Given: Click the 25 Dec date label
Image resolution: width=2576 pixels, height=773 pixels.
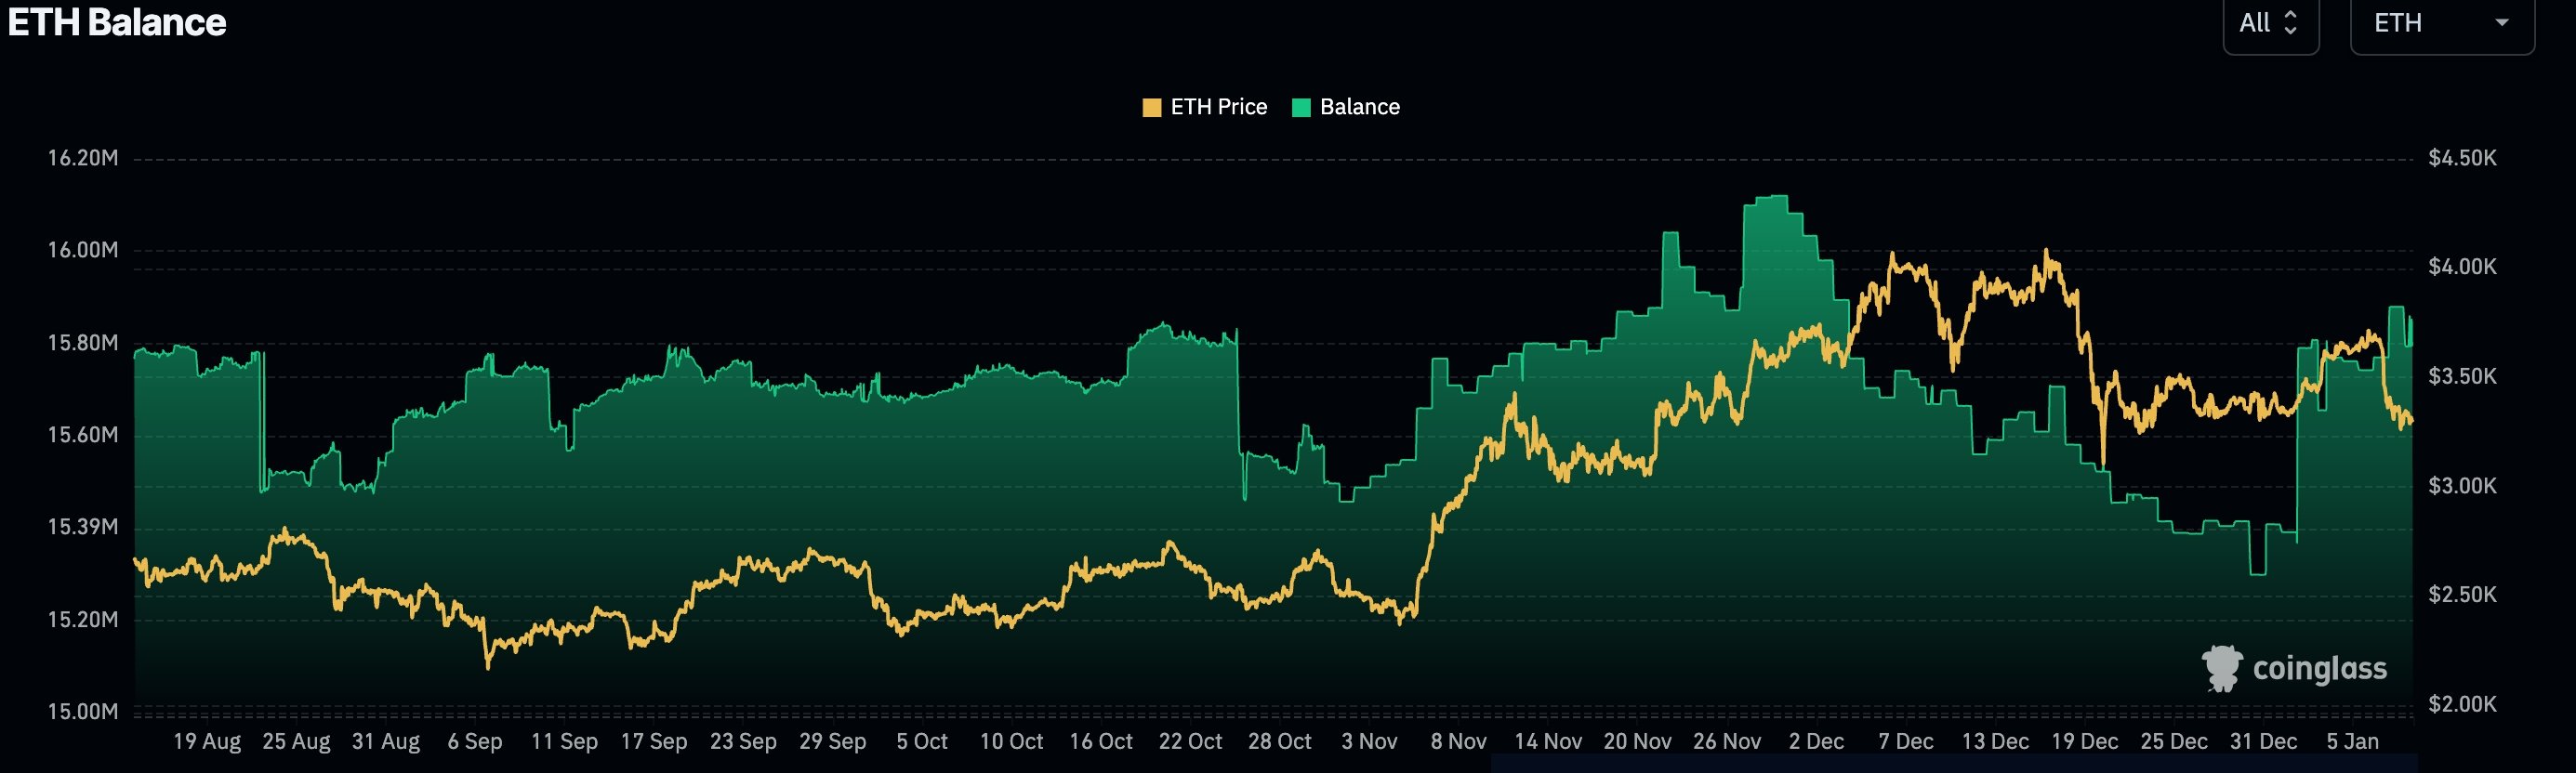Looking at the screenshot, I should [2174, 742].
